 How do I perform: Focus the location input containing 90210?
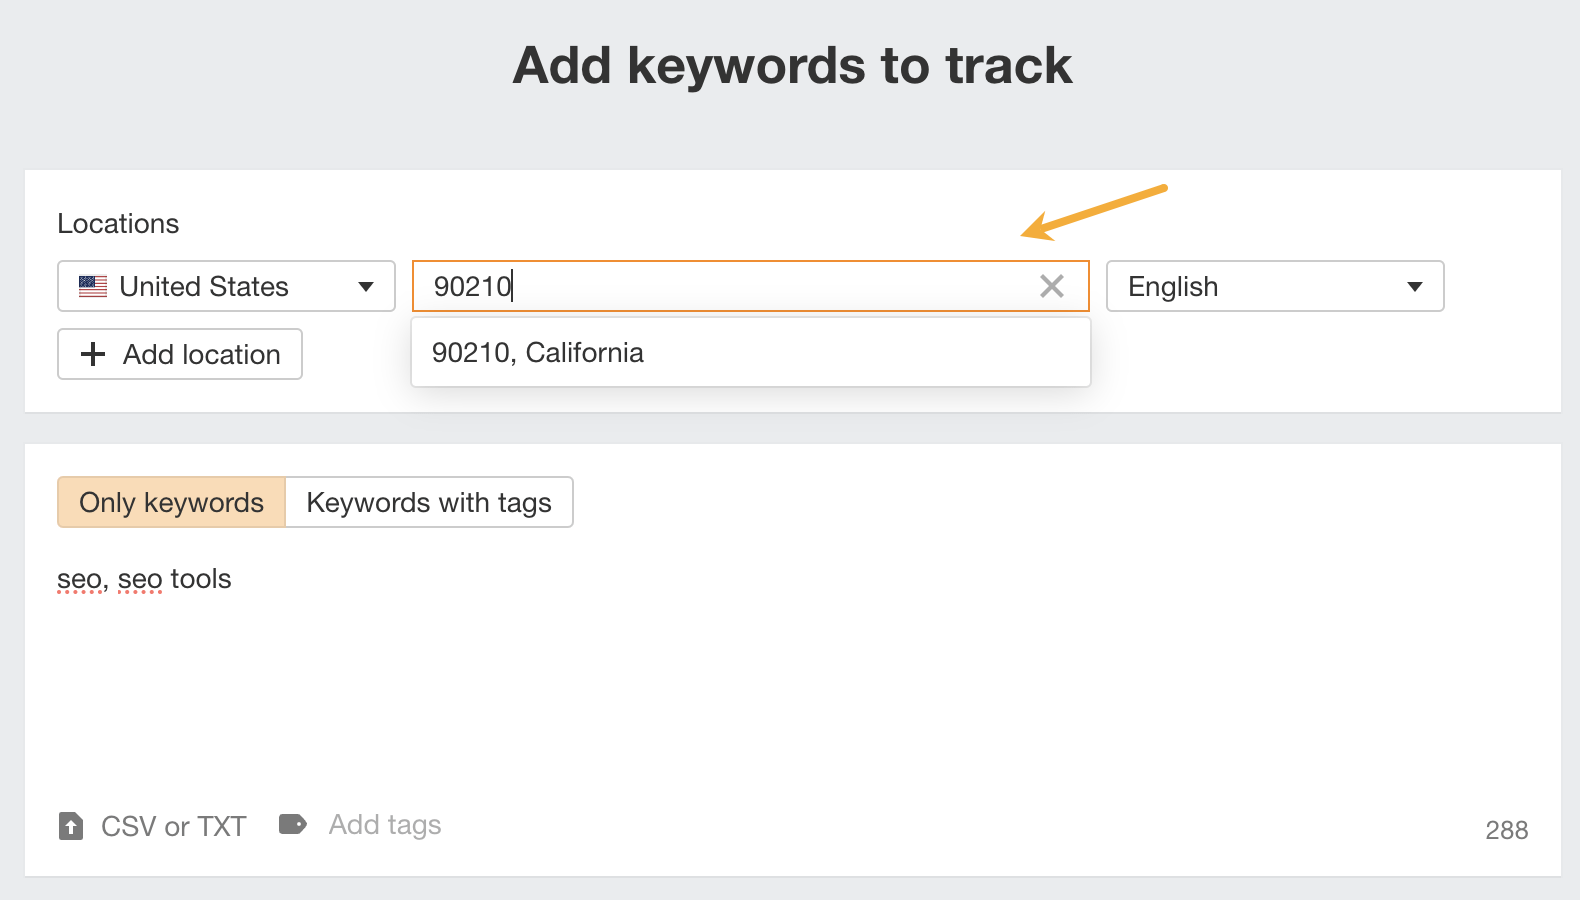[720, 287]
